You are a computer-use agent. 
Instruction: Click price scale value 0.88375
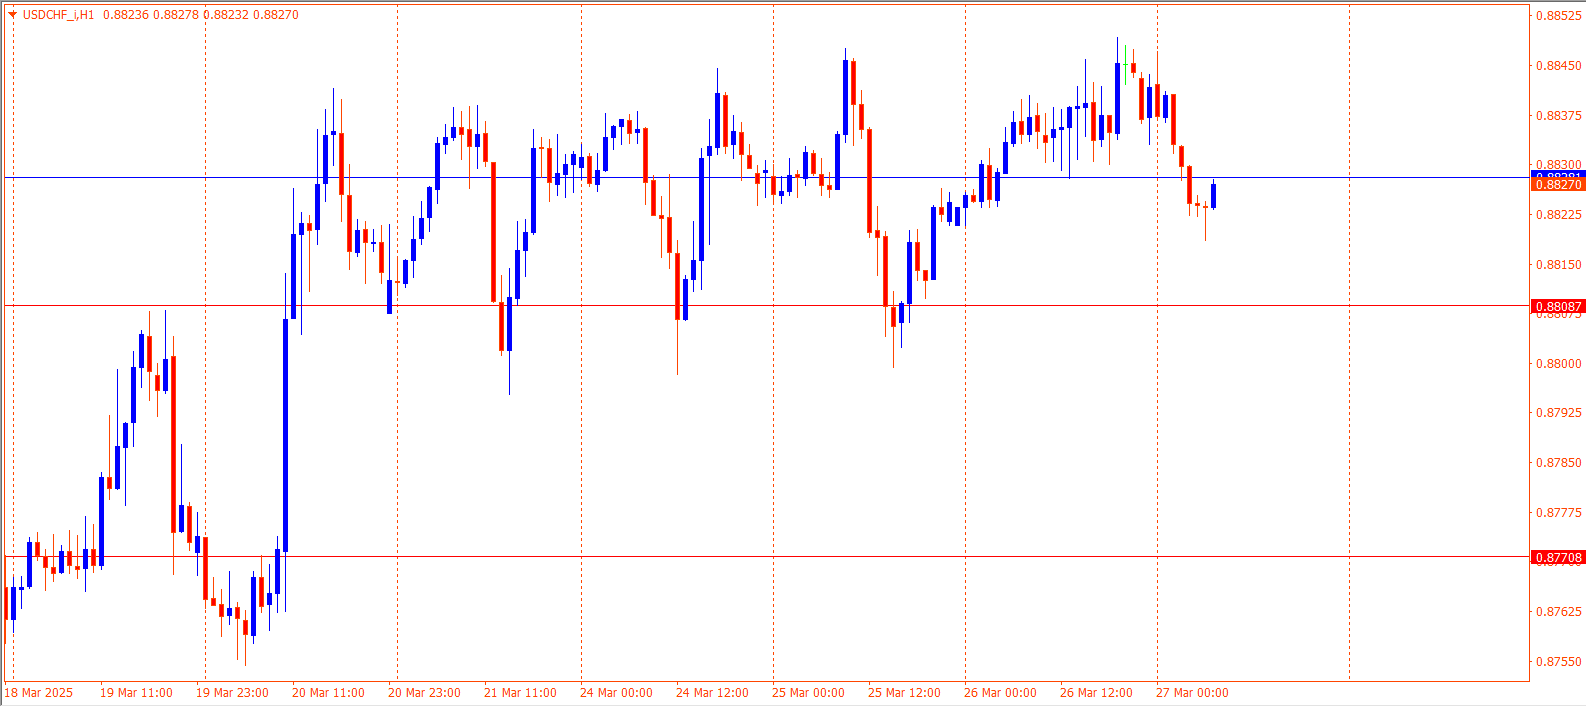point(1559,116)
